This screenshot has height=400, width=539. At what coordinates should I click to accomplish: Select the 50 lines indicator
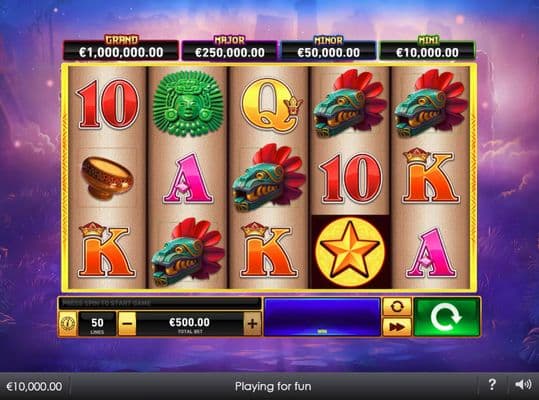[x=97, y=324]
